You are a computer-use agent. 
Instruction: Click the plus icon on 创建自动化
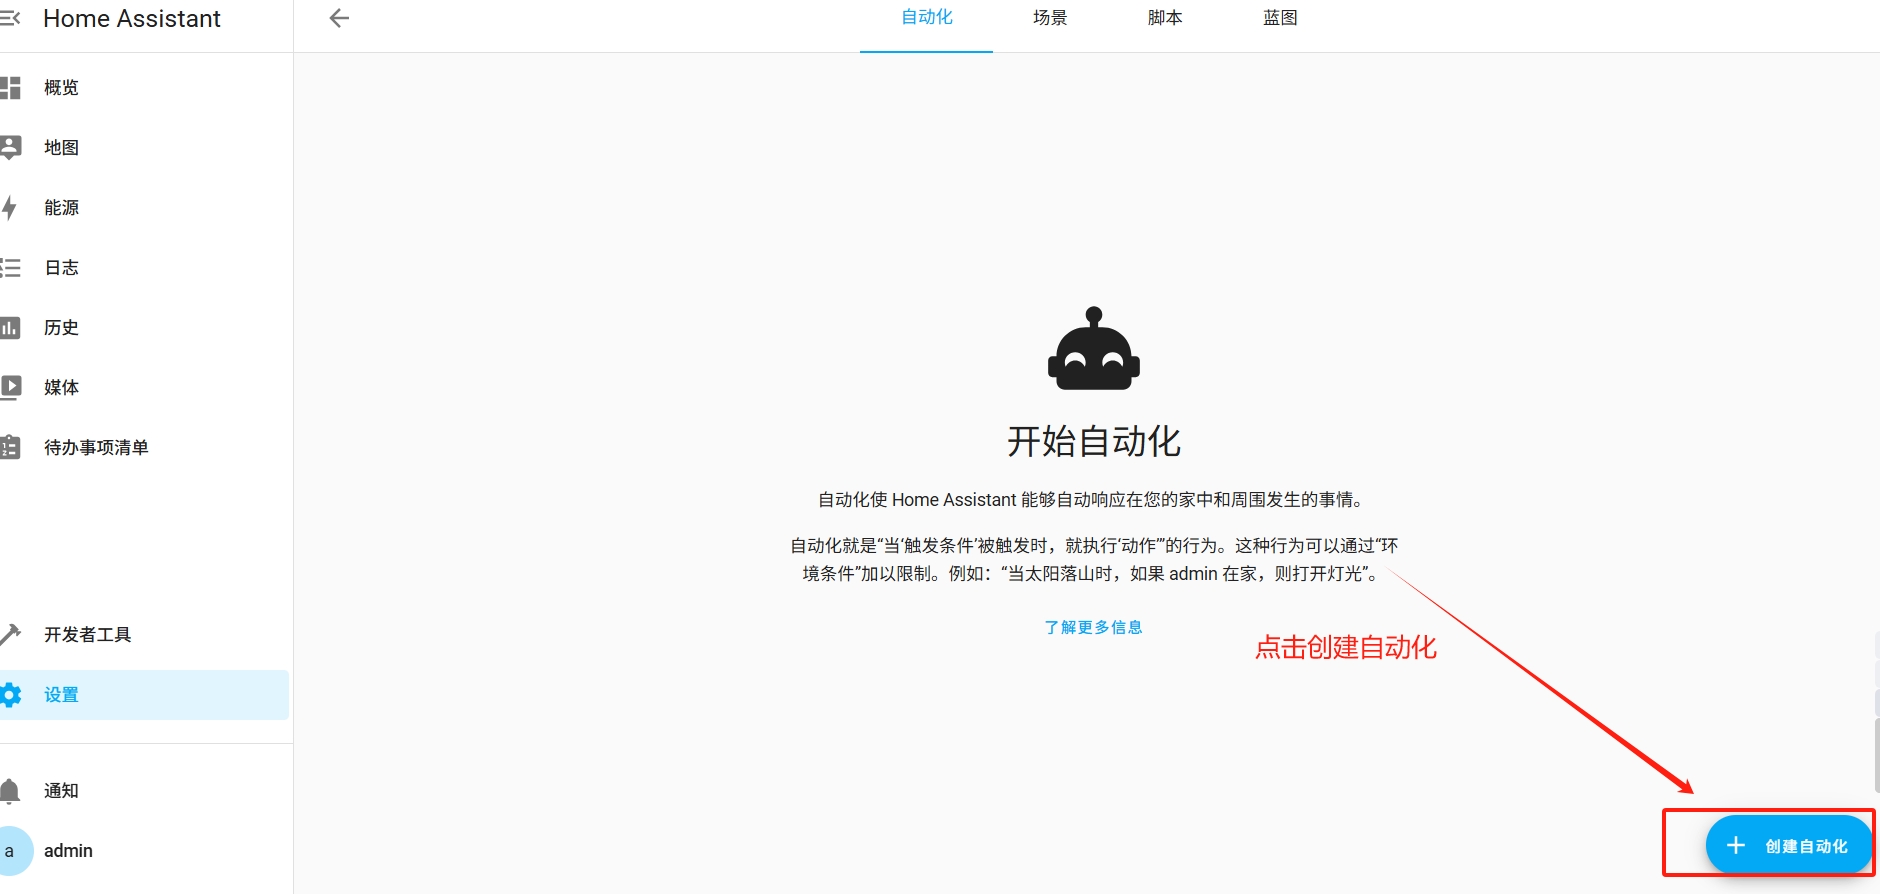(x=1736, y=846)
